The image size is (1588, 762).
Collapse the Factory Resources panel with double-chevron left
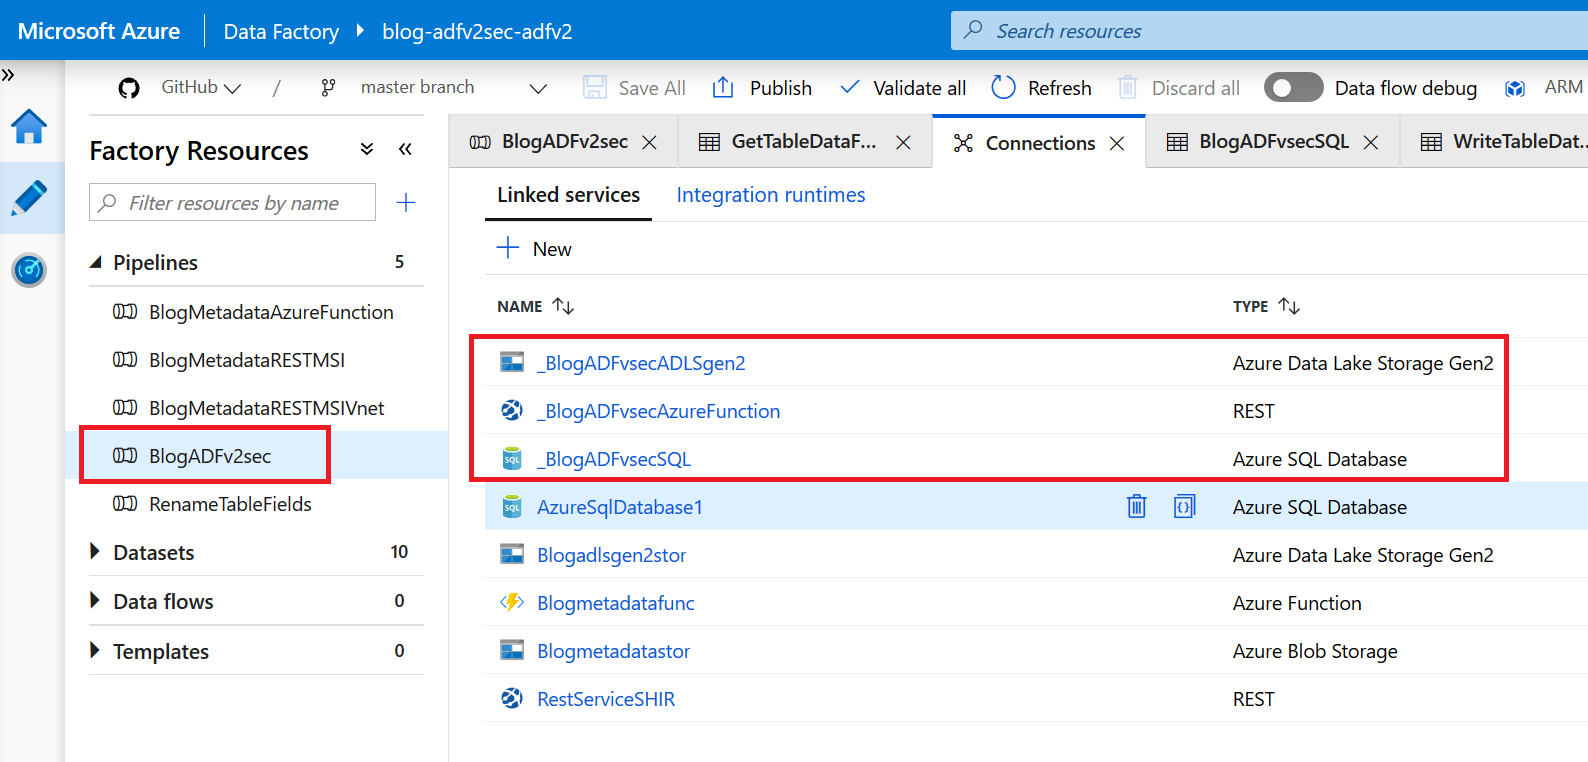click(x=405, y=149)
